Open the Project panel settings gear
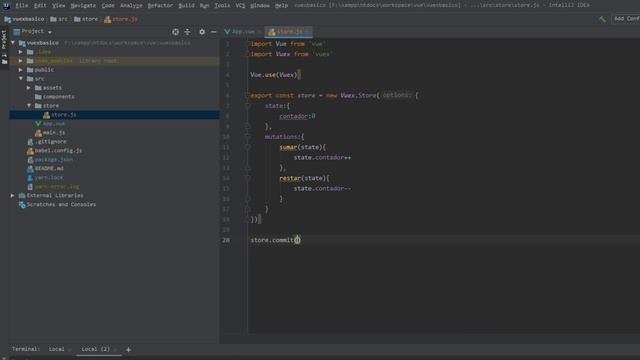640x360 pixels. tap(202, 32)
